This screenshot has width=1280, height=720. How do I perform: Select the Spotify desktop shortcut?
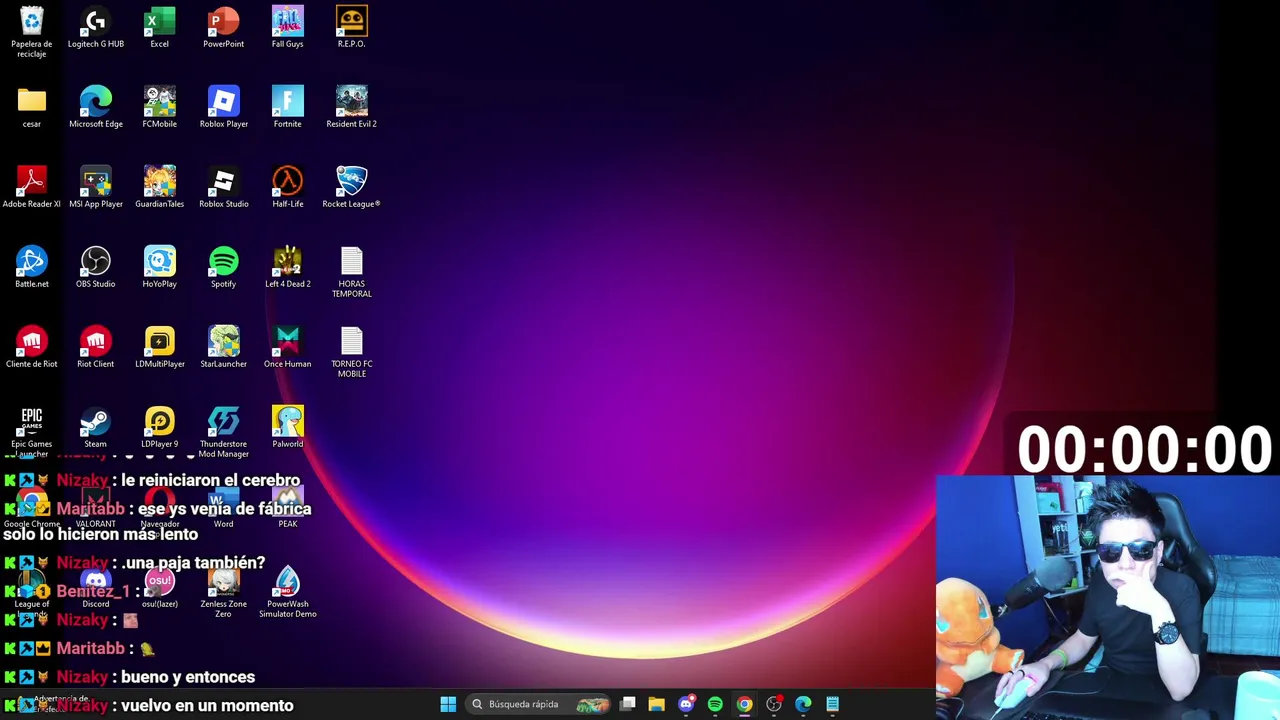pyautogui.click(x=224, y=268)
